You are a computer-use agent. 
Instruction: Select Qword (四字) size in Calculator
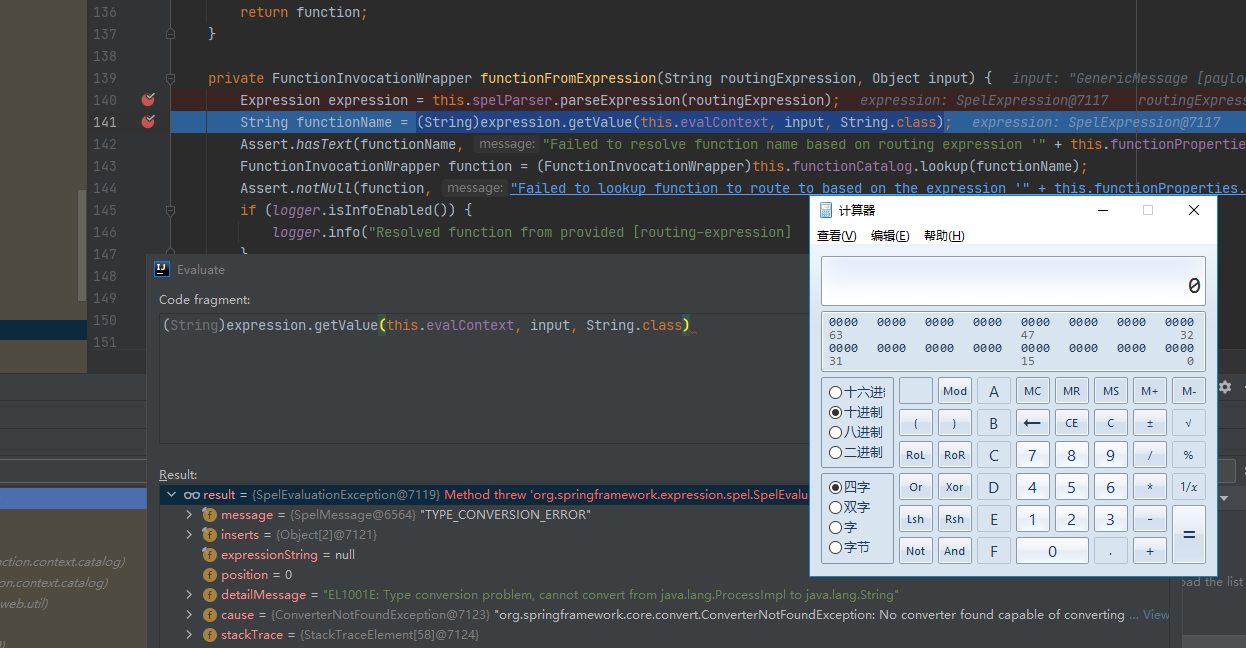(850, 487)
